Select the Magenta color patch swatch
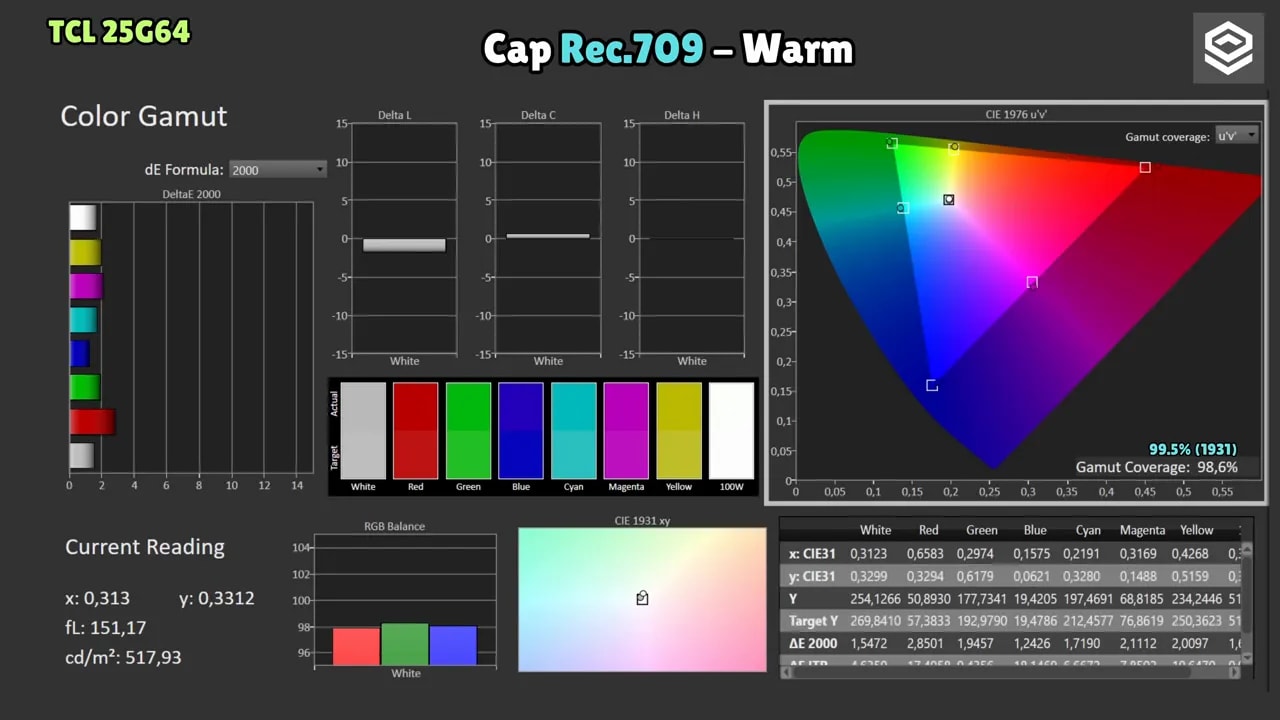Screen dimensions: 1280x720 (626, 430)
